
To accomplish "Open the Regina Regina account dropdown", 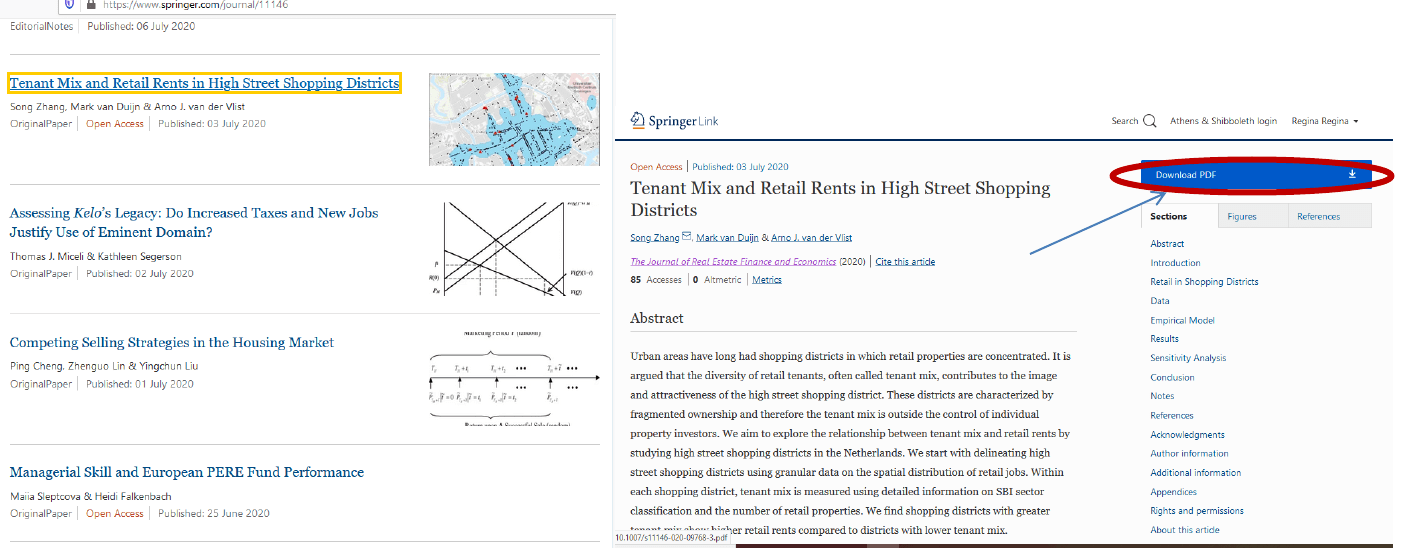I will [1325, 121].
